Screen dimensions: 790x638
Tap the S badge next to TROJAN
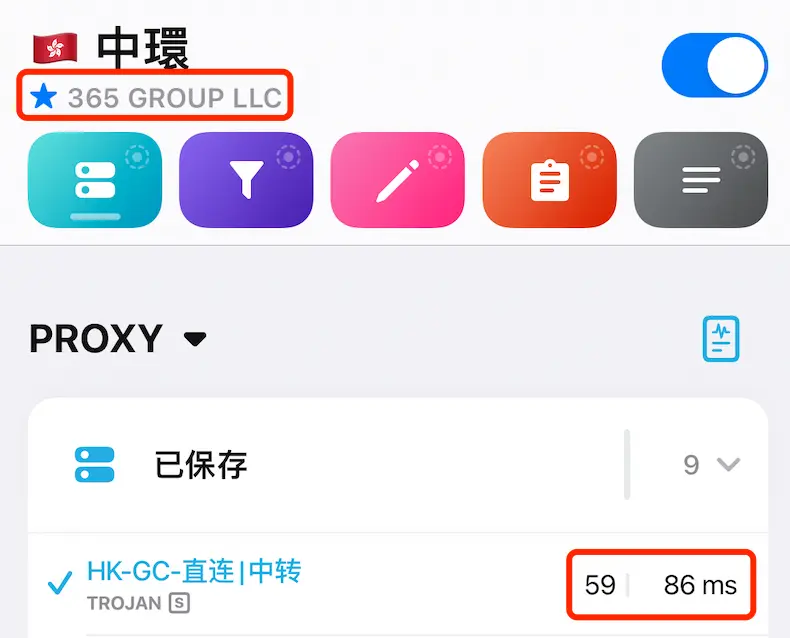click(x=179, y=603)
